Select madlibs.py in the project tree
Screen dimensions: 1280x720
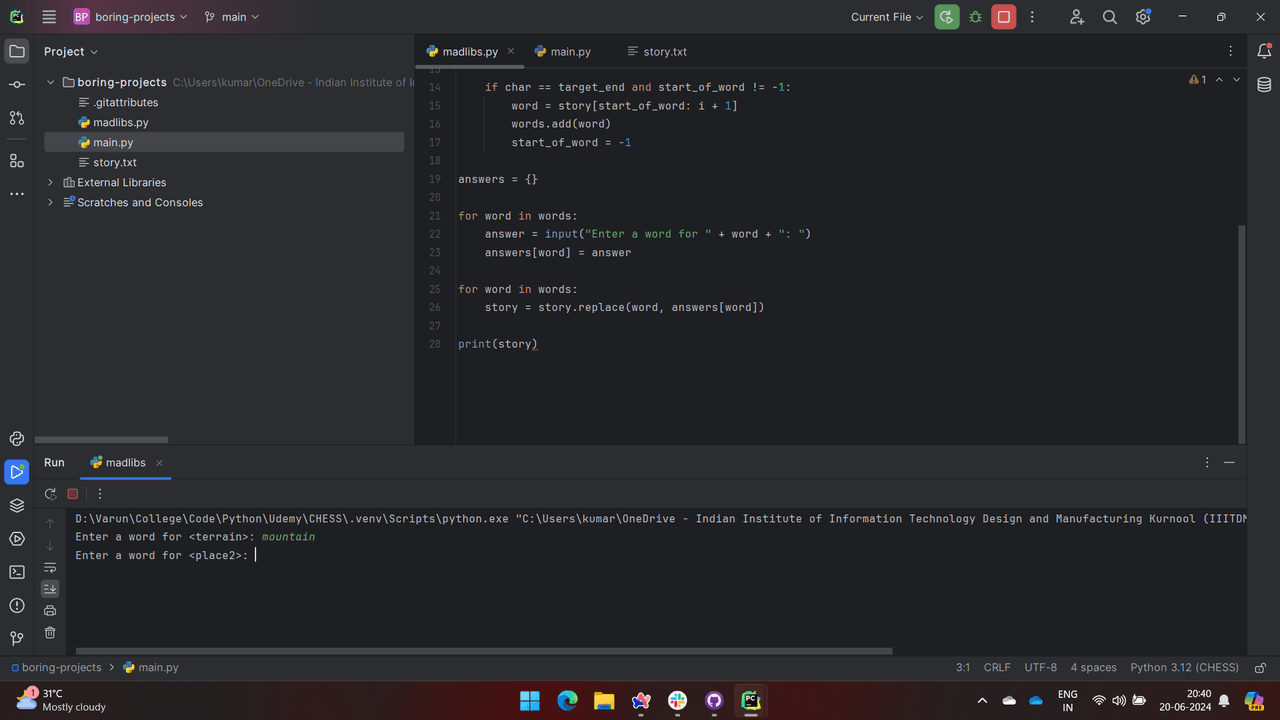click(x=120, y=122)
